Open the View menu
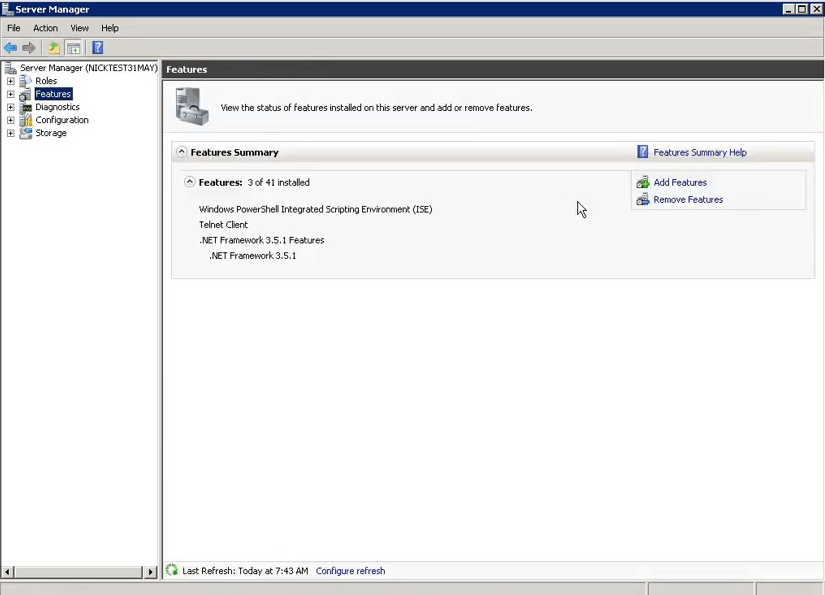The height and width of the screenshot is (595, 825). click(79, 28)
